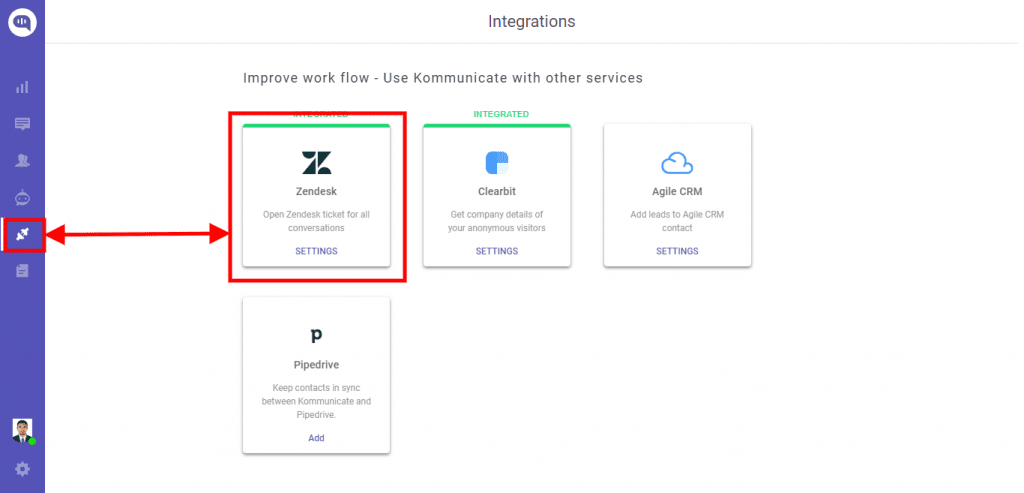Click 'Add leads to Agile CRM contact' text

[x=677, y=221]
